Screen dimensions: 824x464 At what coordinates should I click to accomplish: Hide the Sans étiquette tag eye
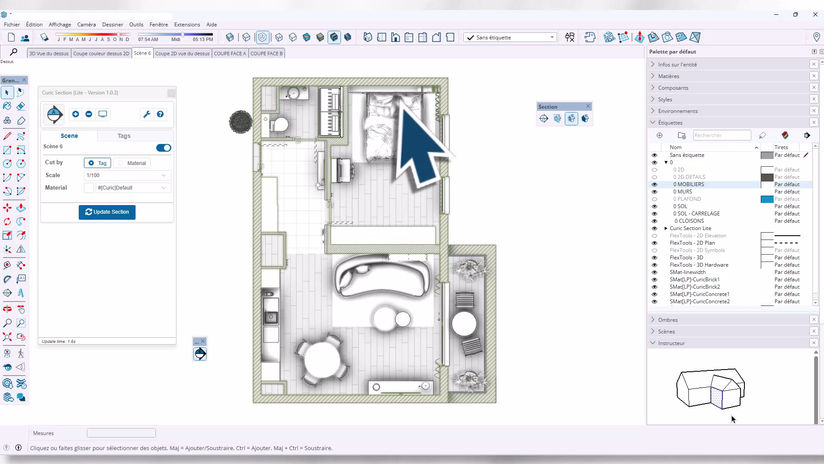(x=654, y=155)
